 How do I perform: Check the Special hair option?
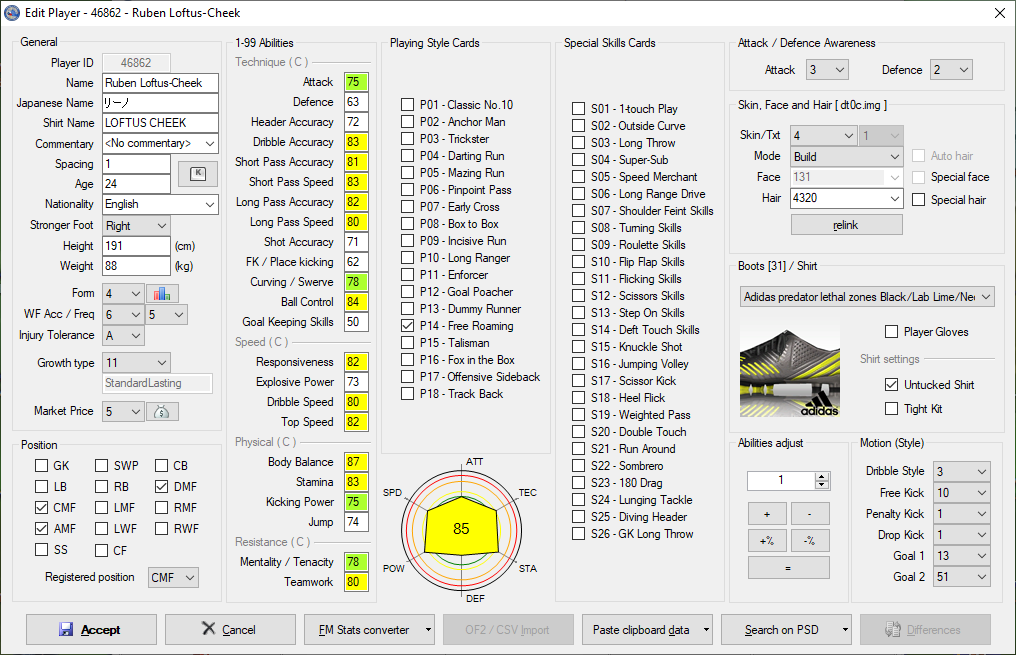pyautogui.click(x=919, y=200)
